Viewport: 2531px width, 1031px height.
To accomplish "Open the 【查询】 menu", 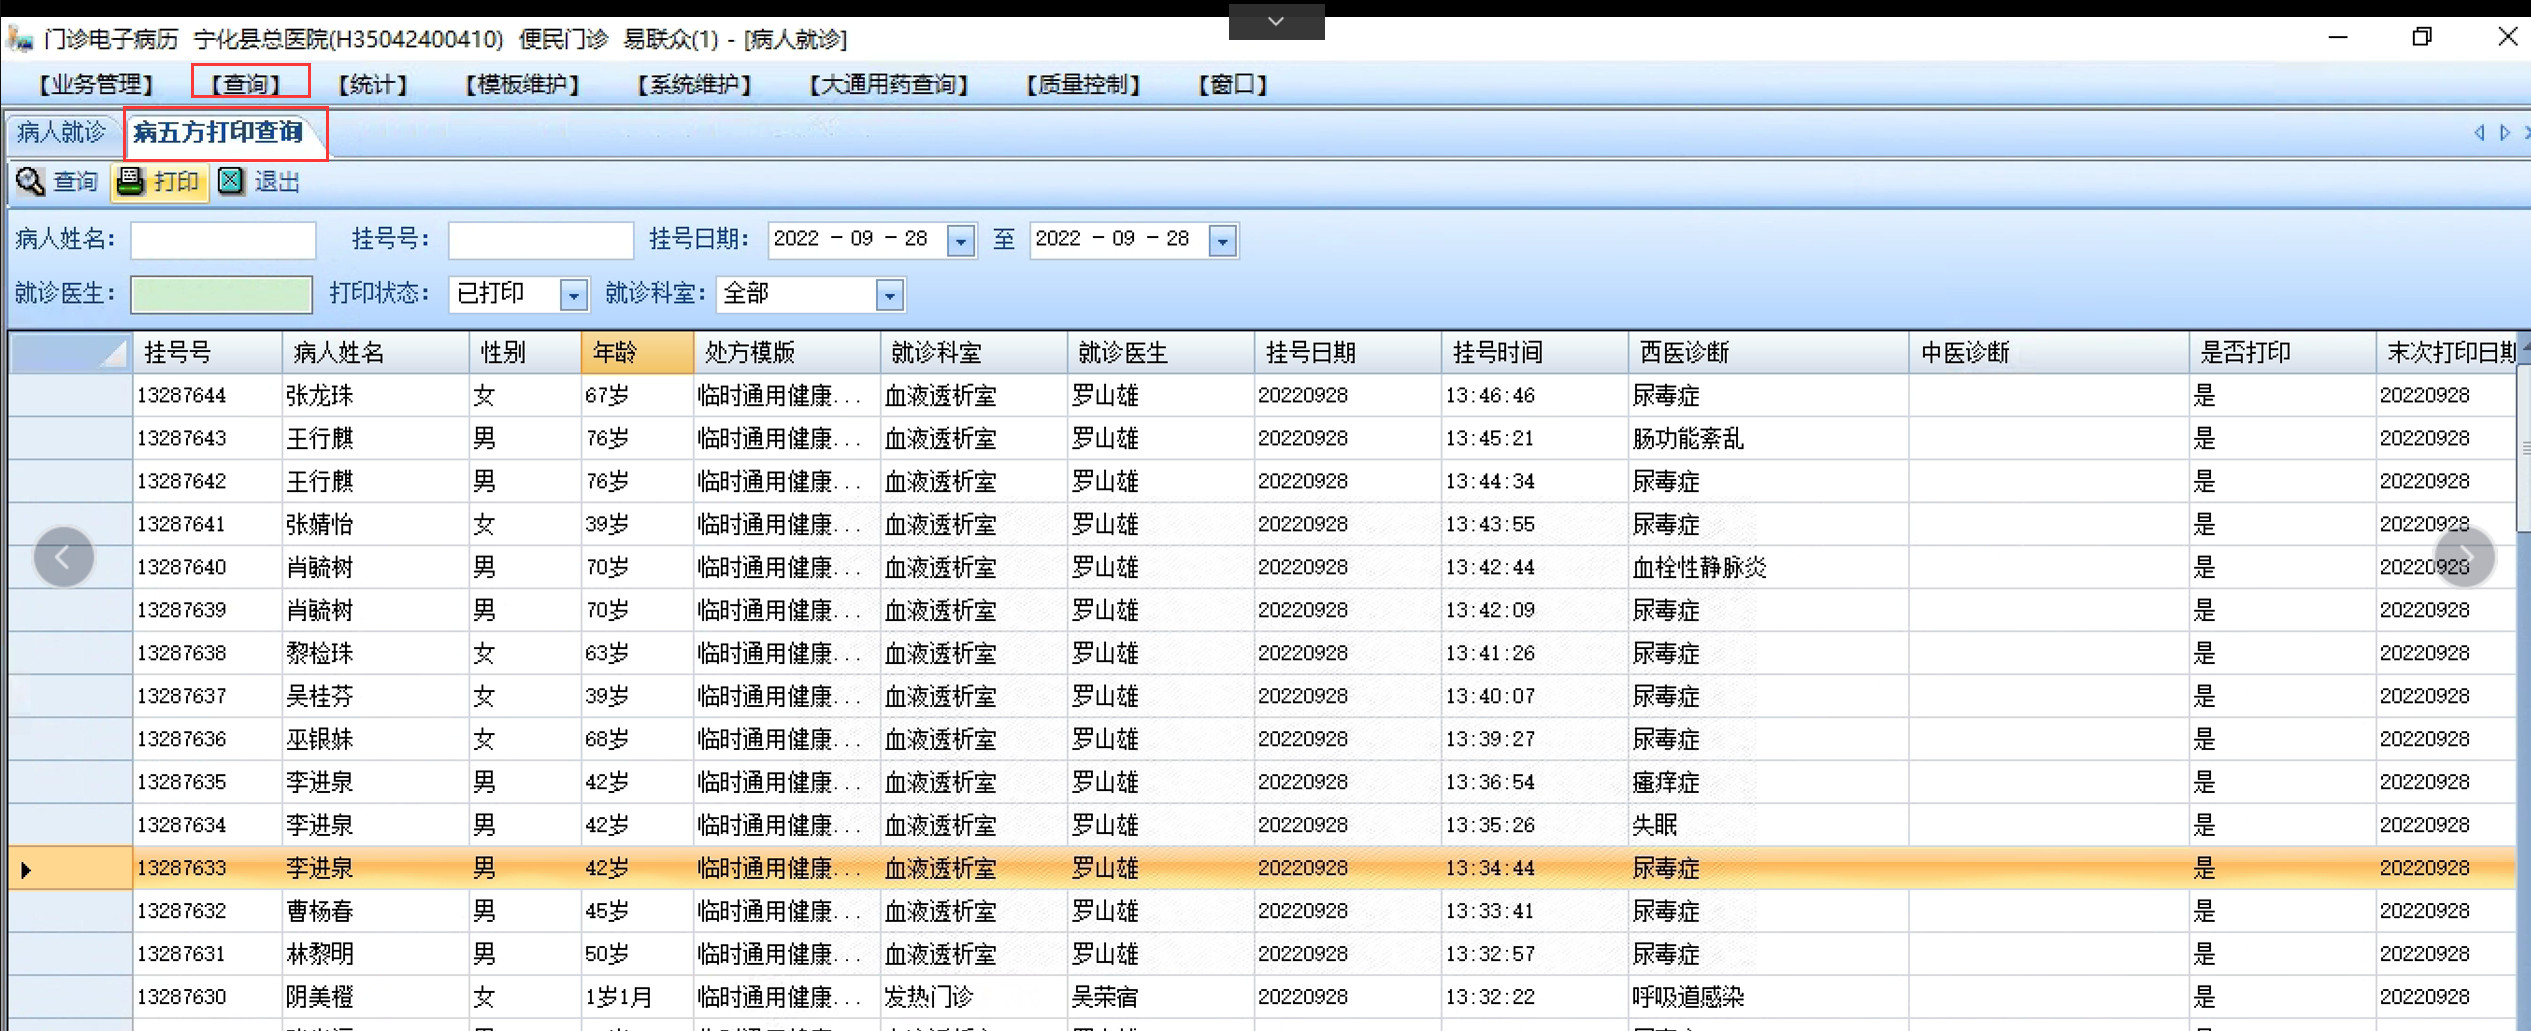I will [246, 85].
